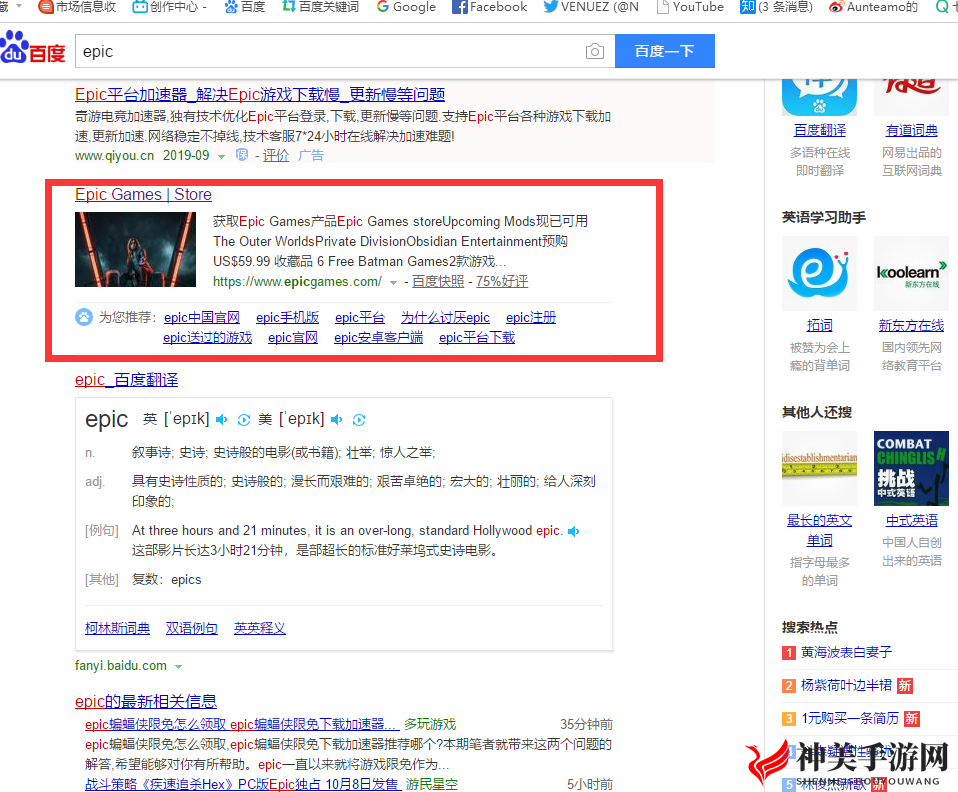Expand the arrow next to fanyi.baidu.com
Viewport: 958px width, 792px height.
(x=178, y=667)
